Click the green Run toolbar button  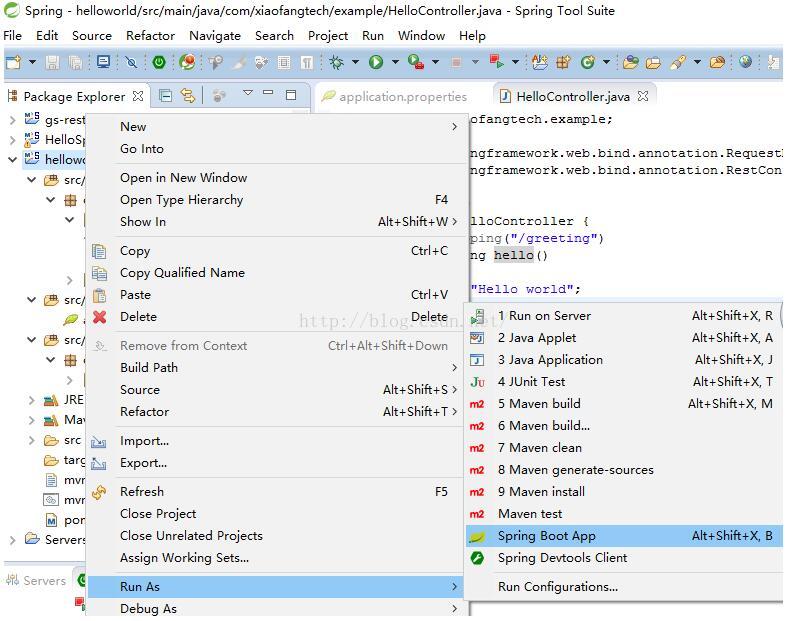pyautogui.click(x=376, y=62)
